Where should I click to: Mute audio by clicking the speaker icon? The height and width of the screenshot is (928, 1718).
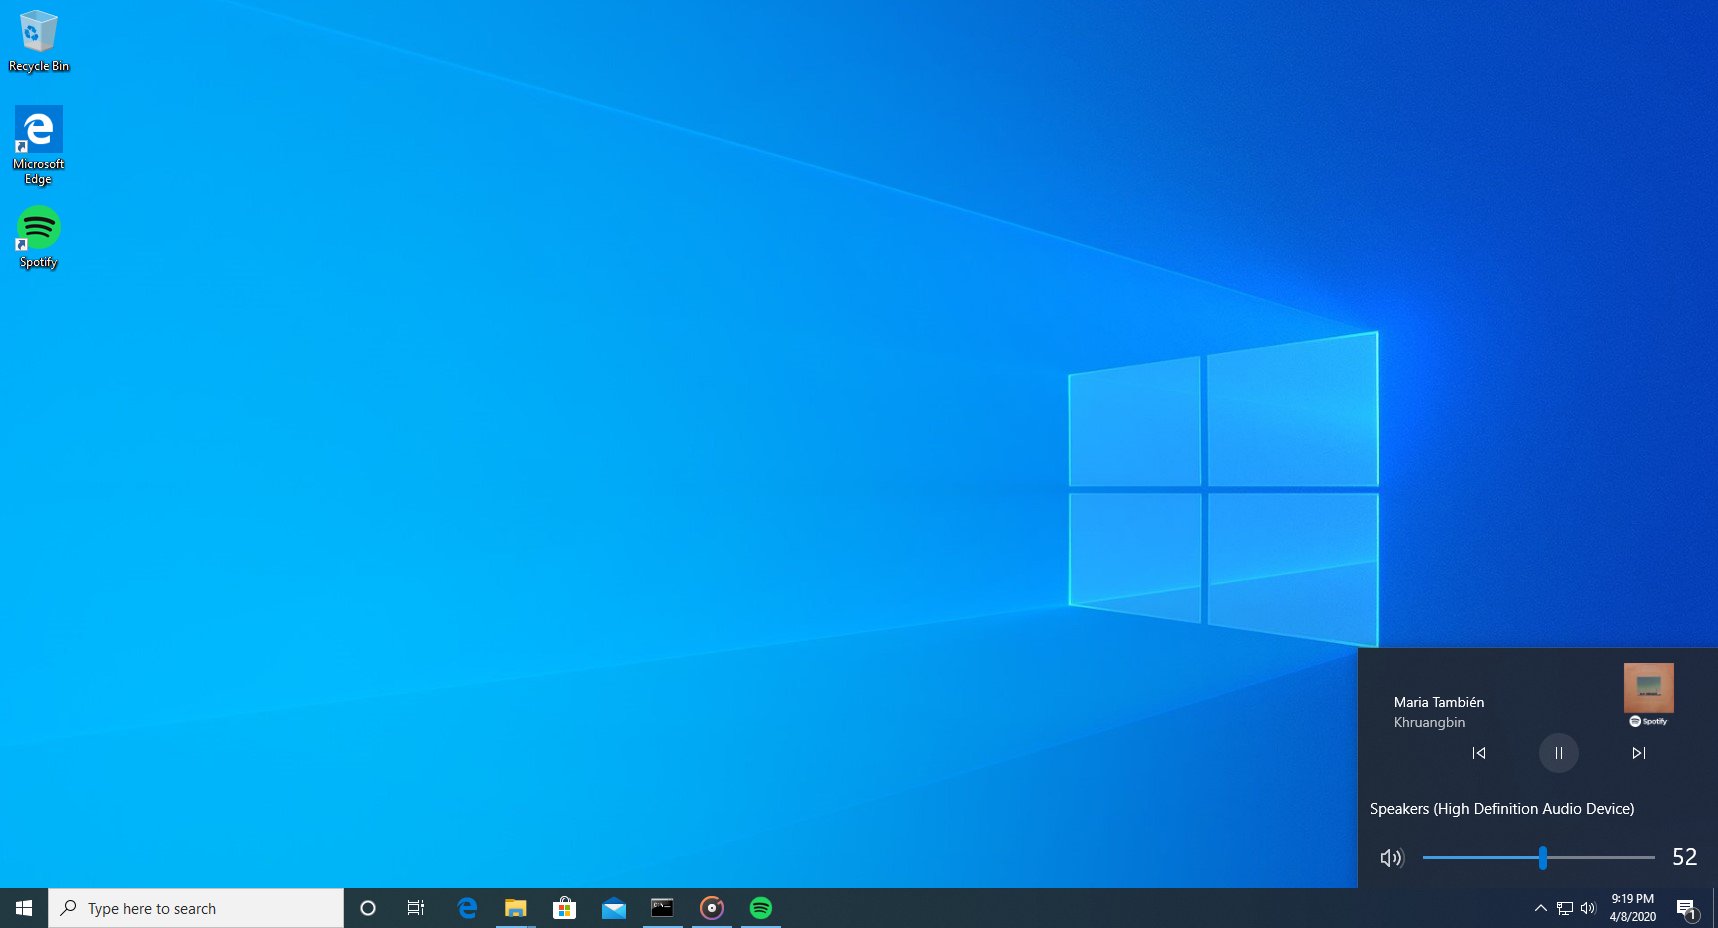click(x=1392, y=857)
